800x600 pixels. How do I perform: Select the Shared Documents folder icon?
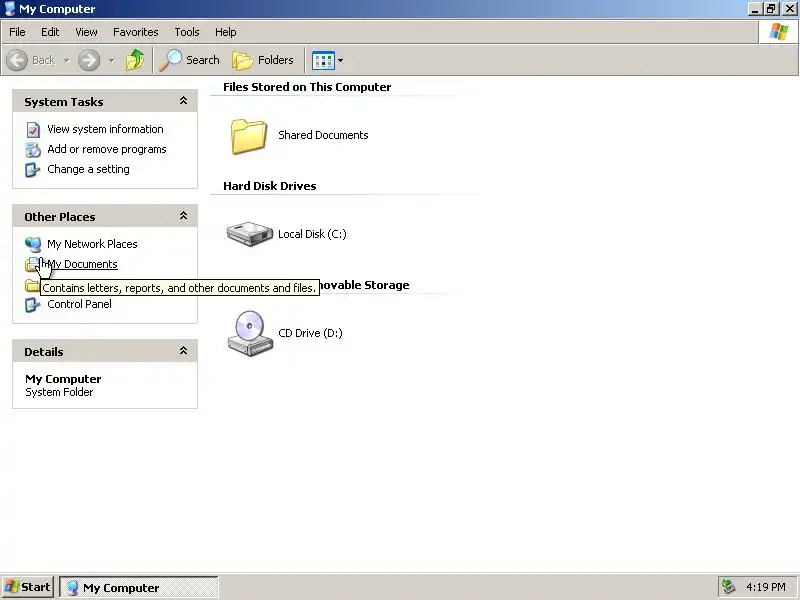coord(248,136)
